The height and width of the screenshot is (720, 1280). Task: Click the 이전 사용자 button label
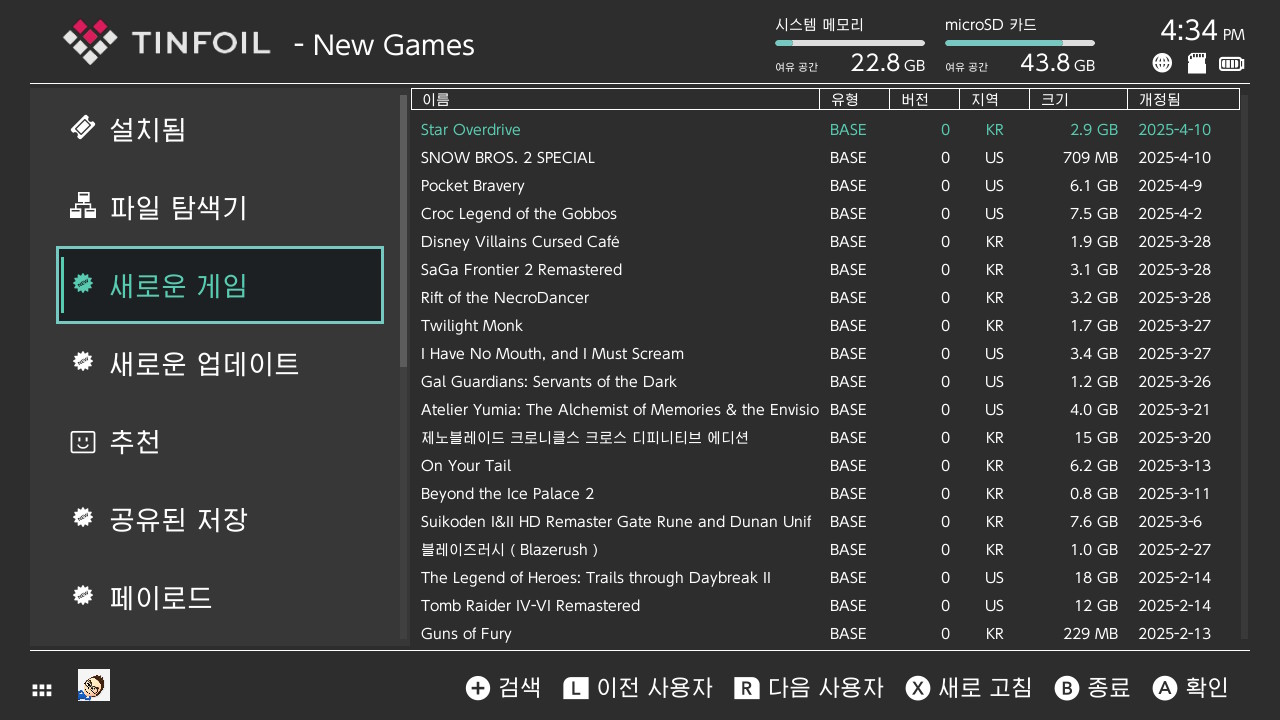654,688
